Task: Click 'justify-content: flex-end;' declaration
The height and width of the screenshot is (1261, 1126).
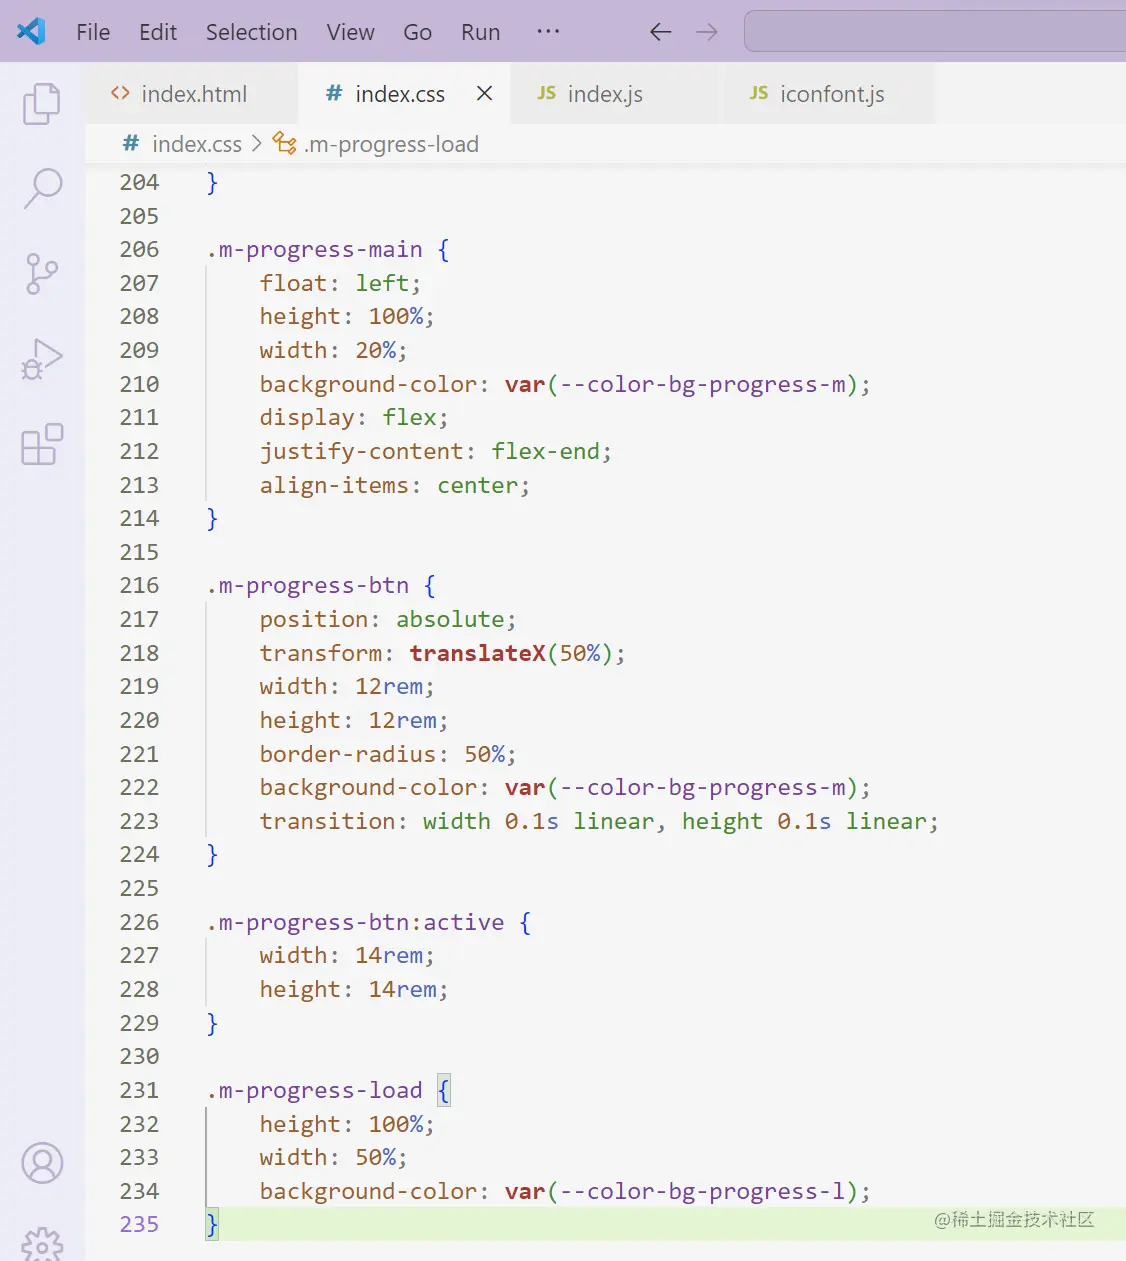Action: (x=435, y=451)
